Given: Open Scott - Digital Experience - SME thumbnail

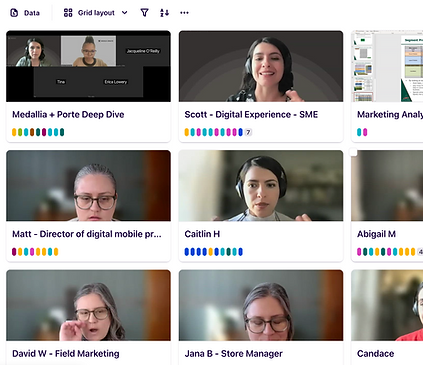Looking at the screenshot, I should (261, 66).
